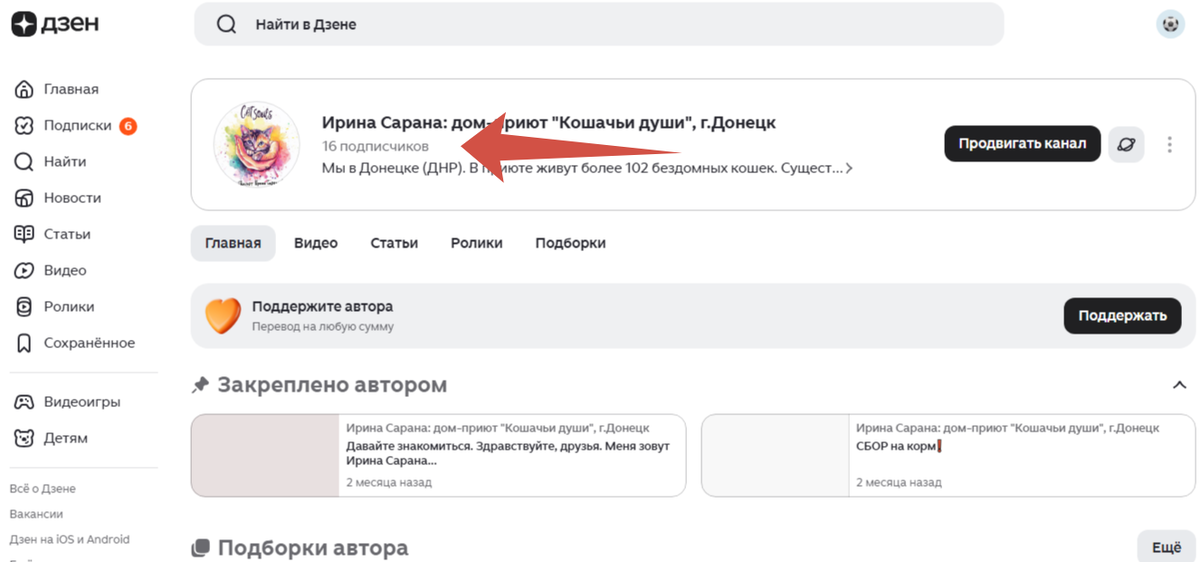
Task: Open Найти in the sidebar
Action: [x=64, y=161]
